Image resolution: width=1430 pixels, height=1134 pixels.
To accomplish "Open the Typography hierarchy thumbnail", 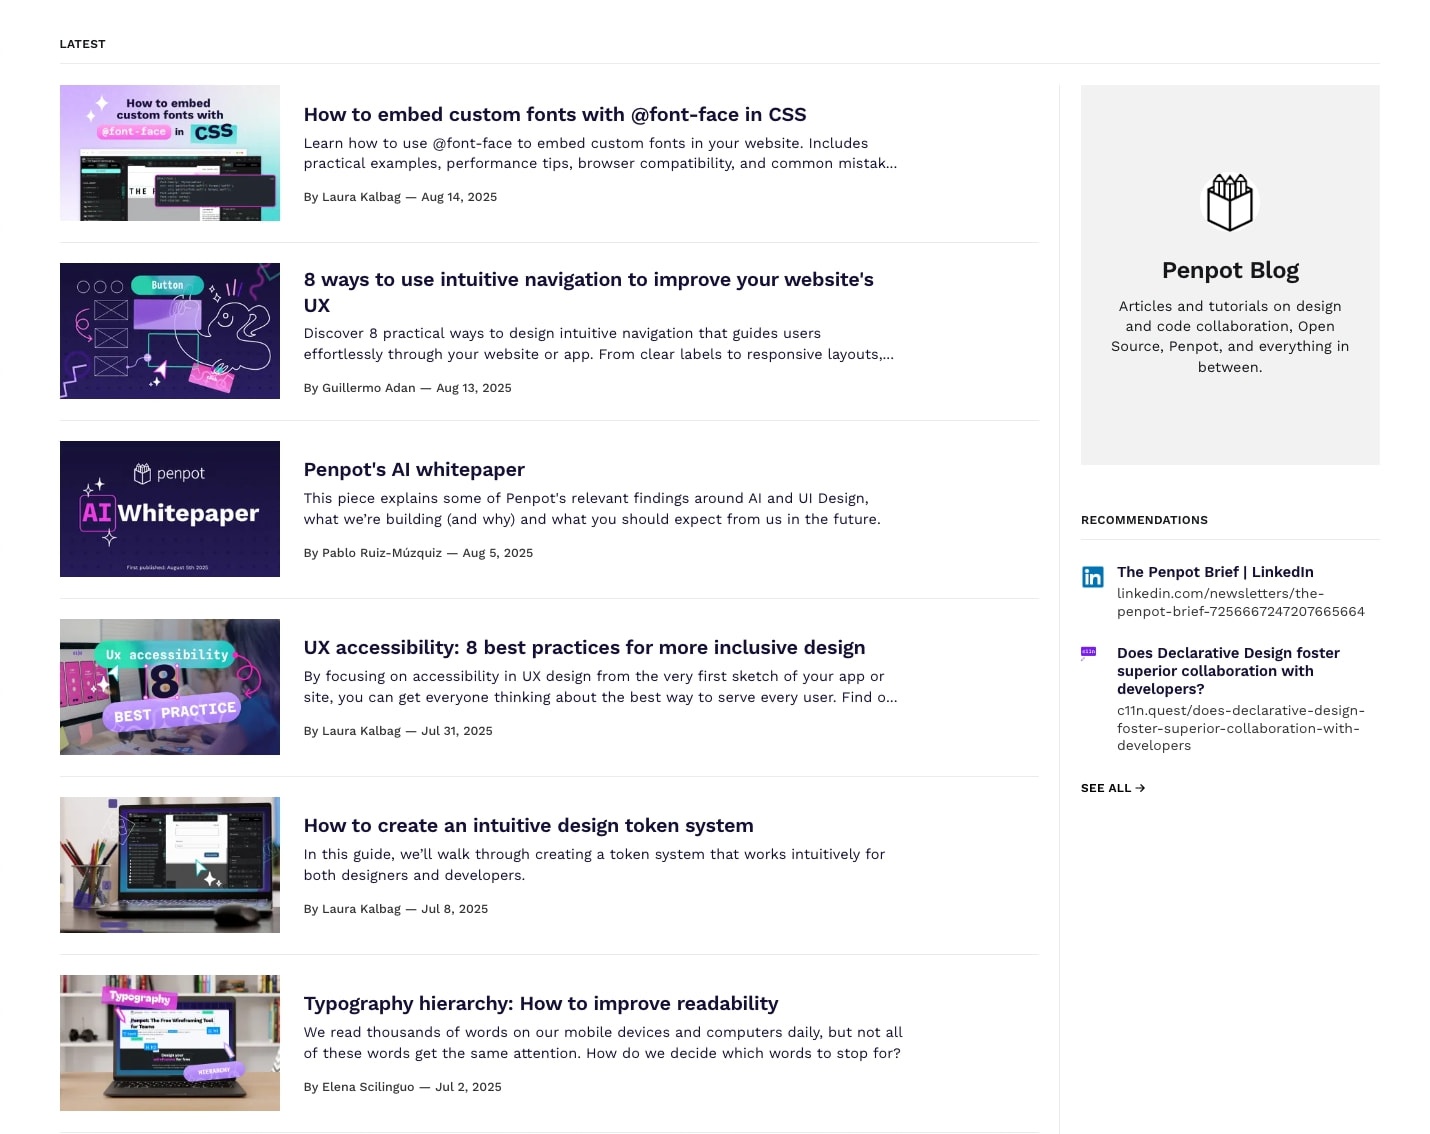I will [170, 1043].
